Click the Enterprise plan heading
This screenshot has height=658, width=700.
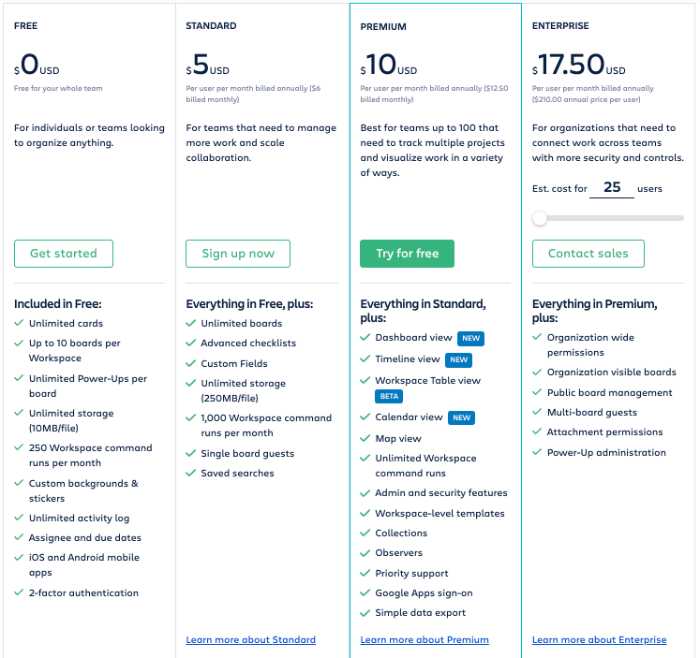561,26
